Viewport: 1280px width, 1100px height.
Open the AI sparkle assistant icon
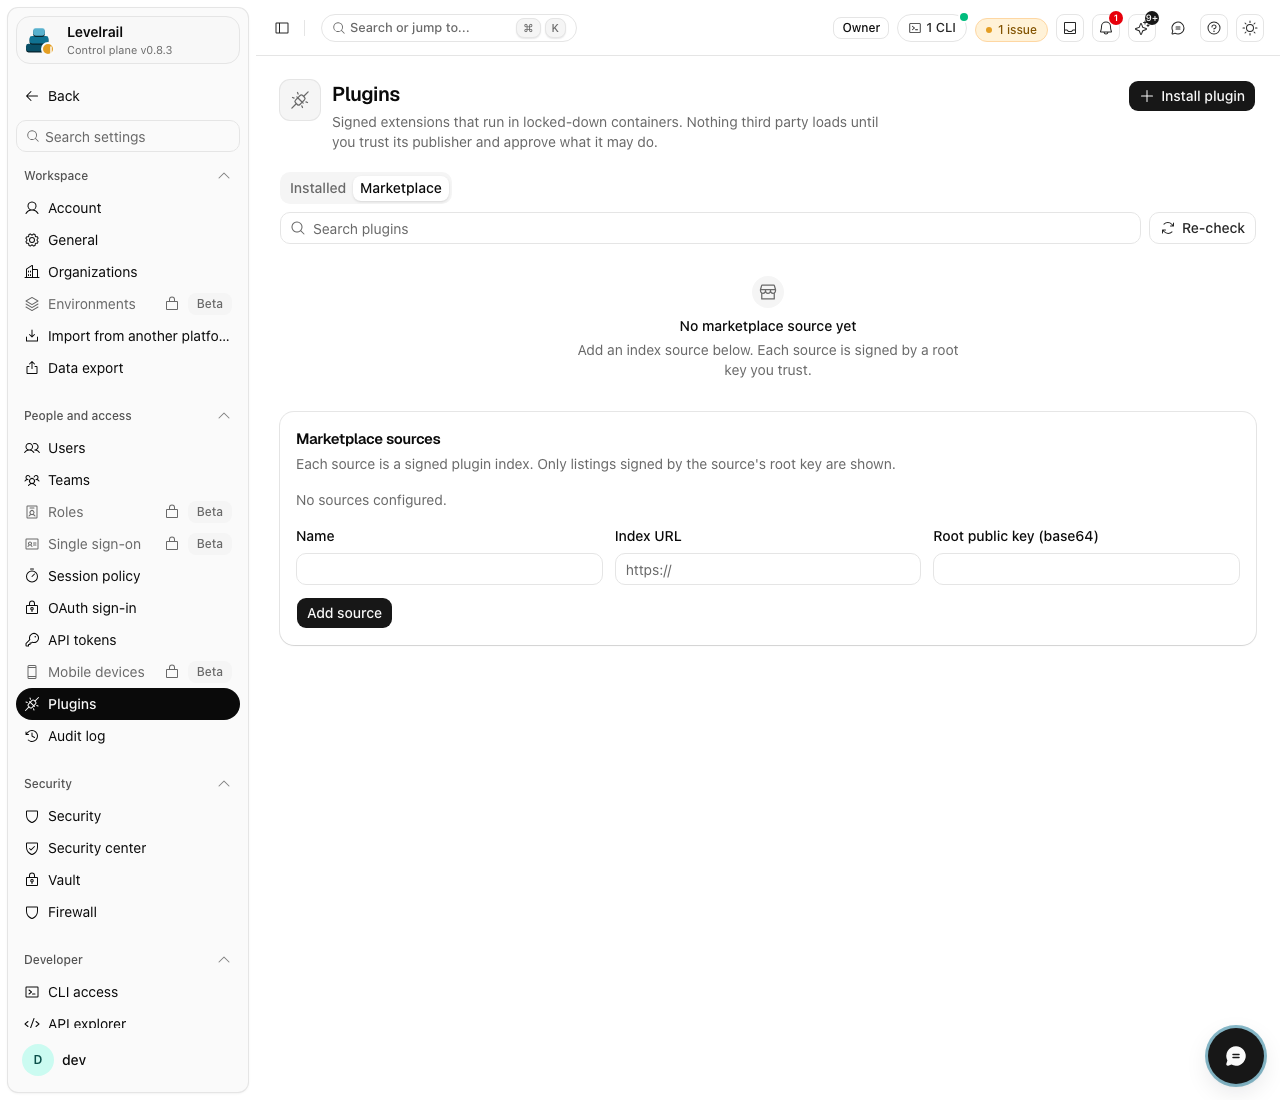1142,28
